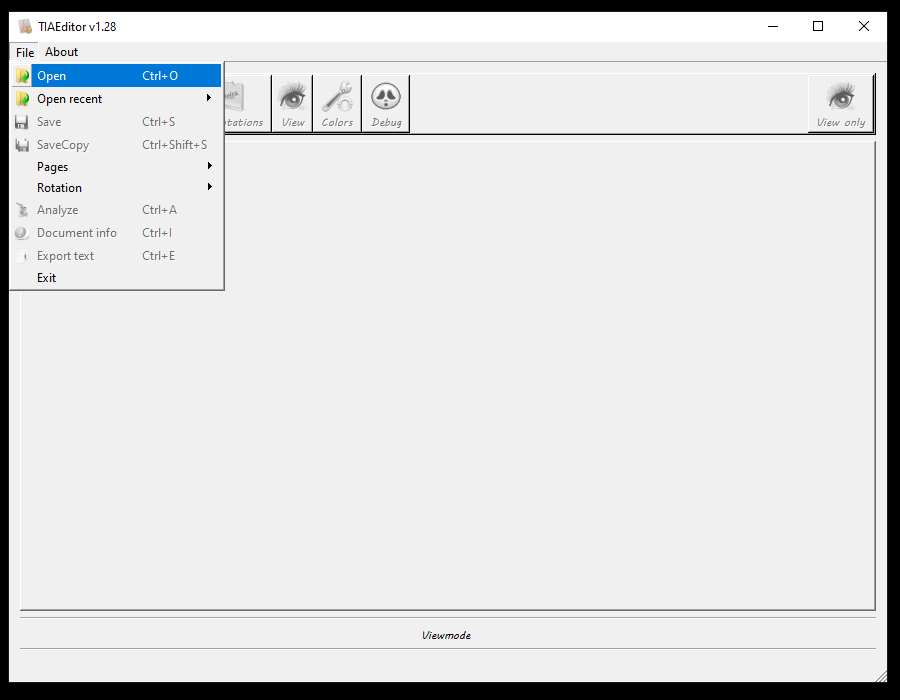Click the SaveCopy double-disk icon
This screenshot has height=700, width=900.
(x=22, y=145)
